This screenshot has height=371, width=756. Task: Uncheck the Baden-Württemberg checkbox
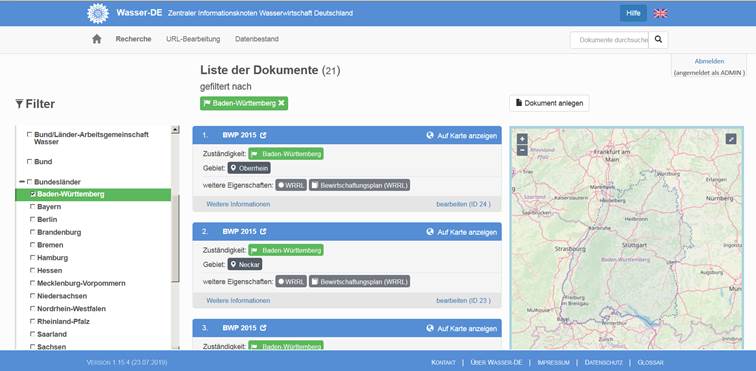(33, 194)
